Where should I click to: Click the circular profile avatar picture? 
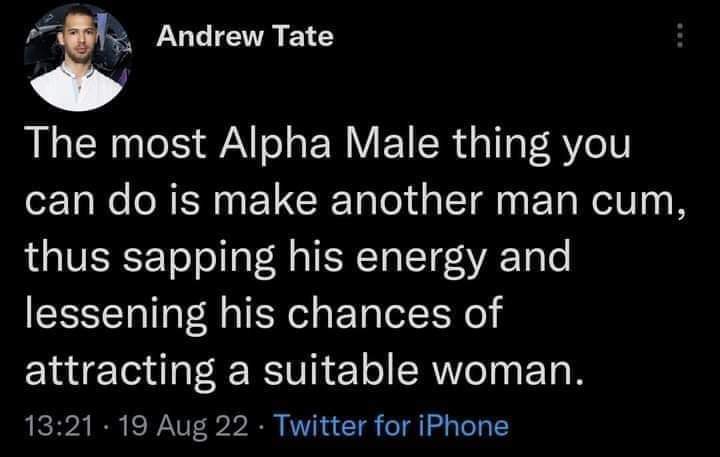click(75, 58)
